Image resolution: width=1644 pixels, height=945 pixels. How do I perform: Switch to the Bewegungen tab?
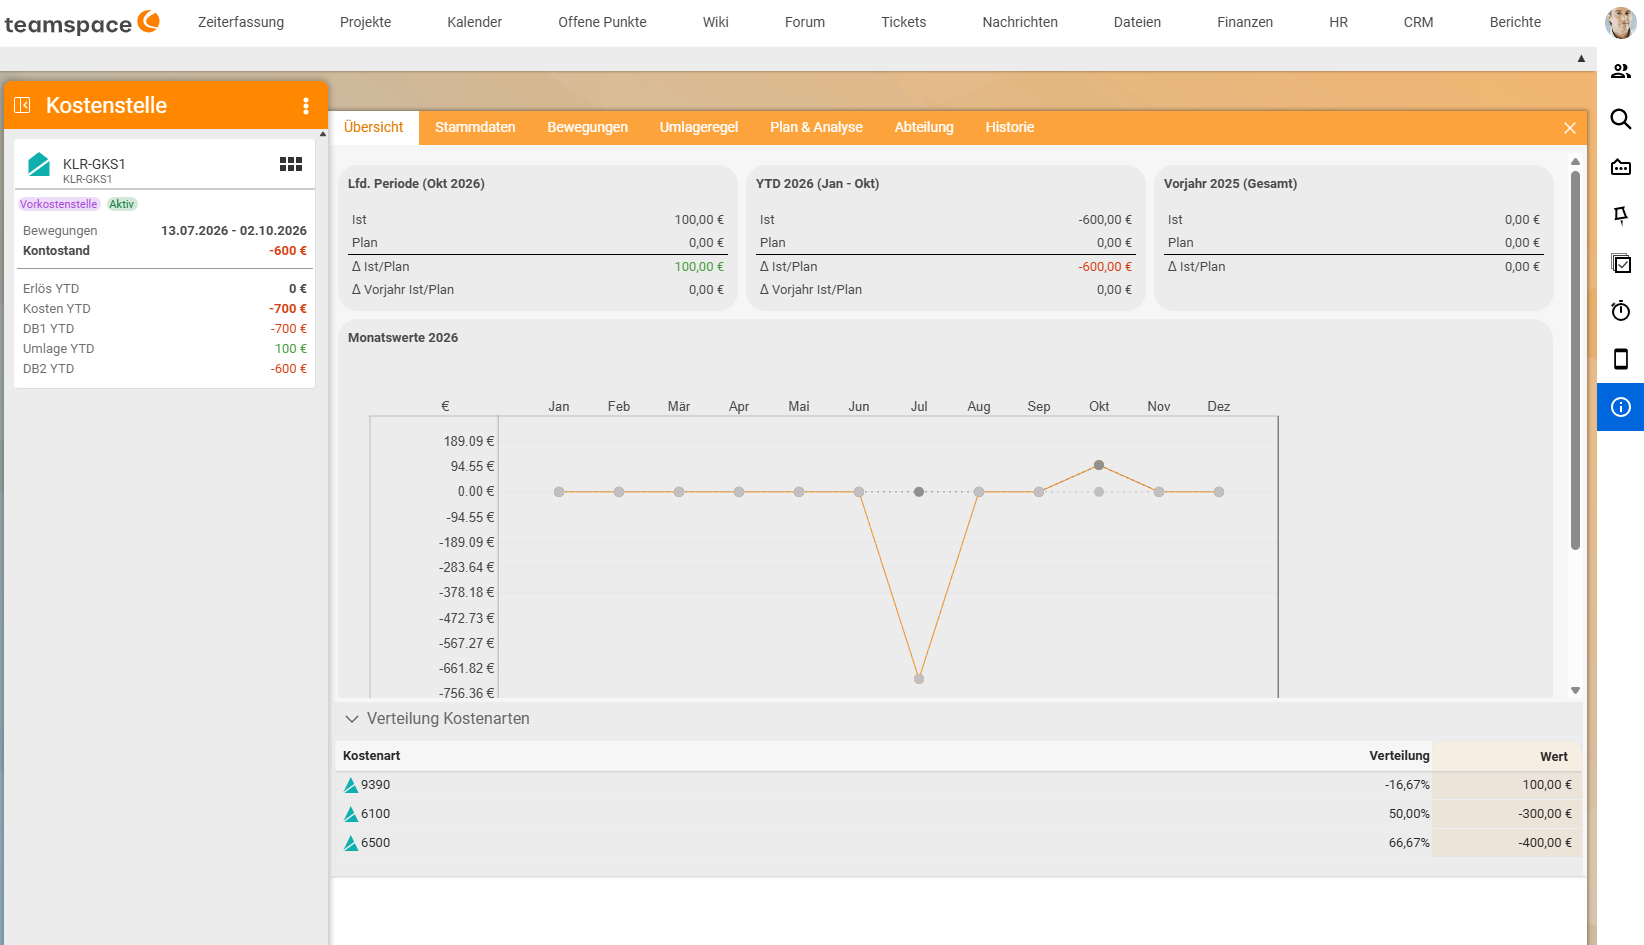588,127
